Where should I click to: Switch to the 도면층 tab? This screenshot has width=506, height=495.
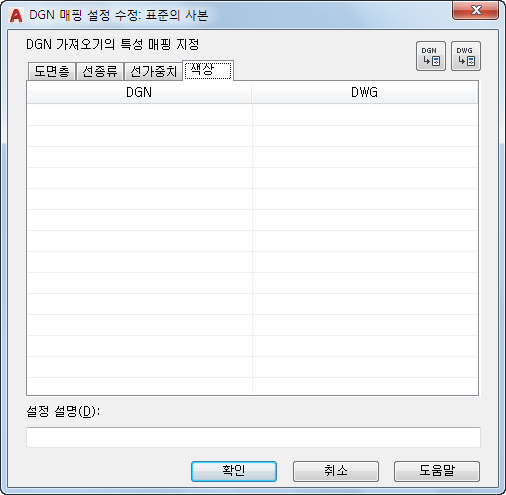(52, 71)
